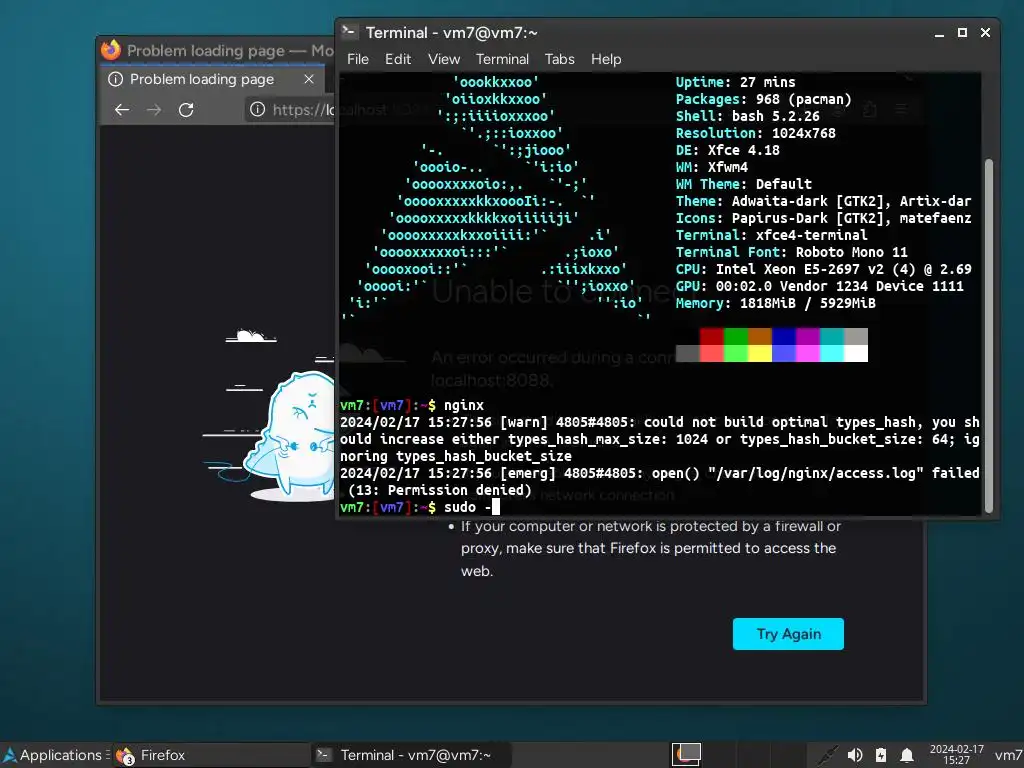Open the Edit menu in Terminal
Screen dimensions: 1024x768
(x=398, y=59)
